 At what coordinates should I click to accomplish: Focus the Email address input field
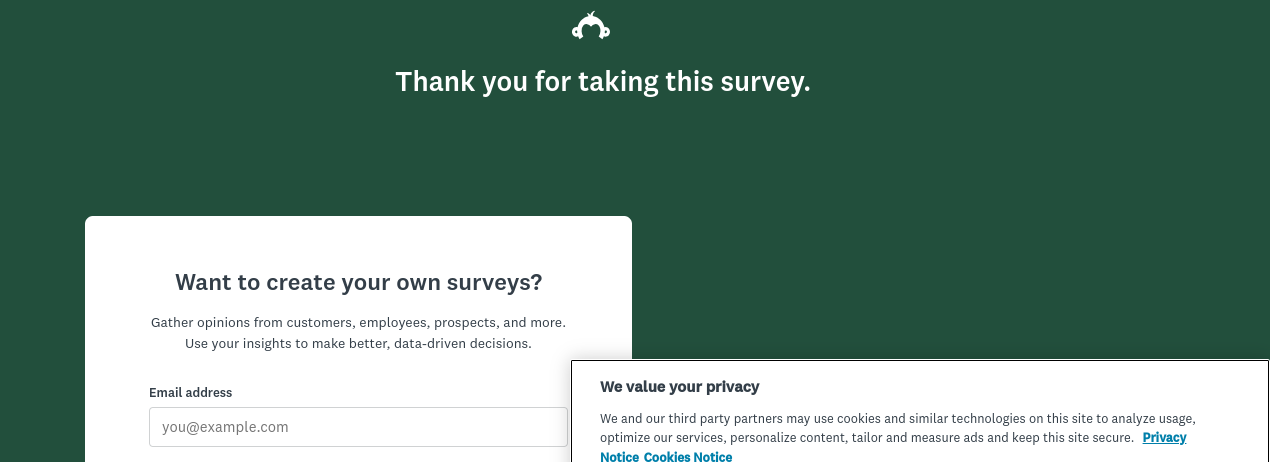click(x=358, y=427)
